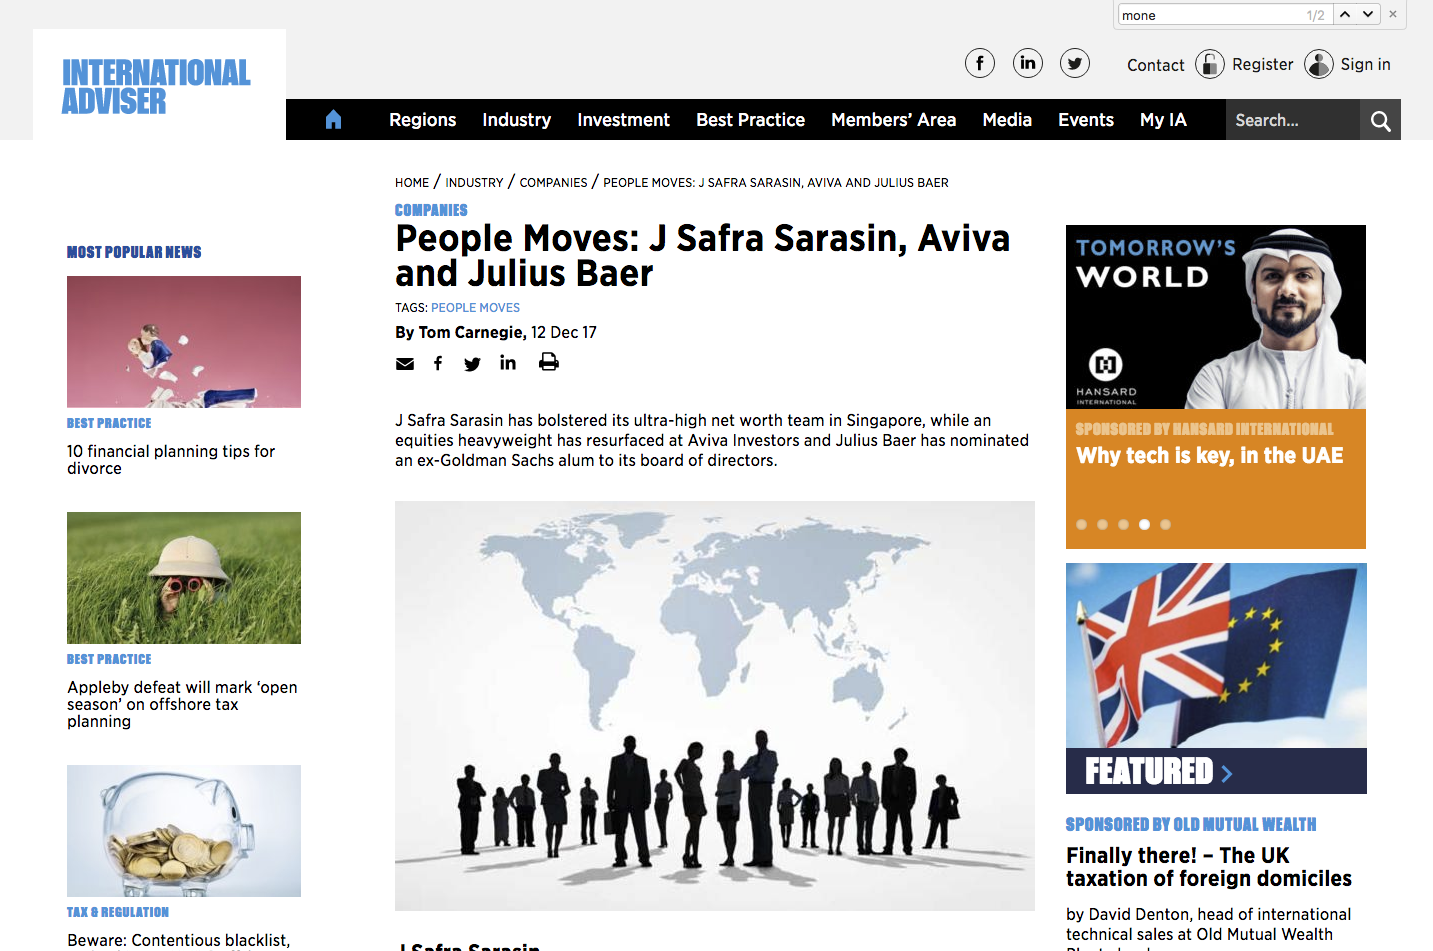
Task: Open the LinkedIn icon in header
Action: point(1027,64)
